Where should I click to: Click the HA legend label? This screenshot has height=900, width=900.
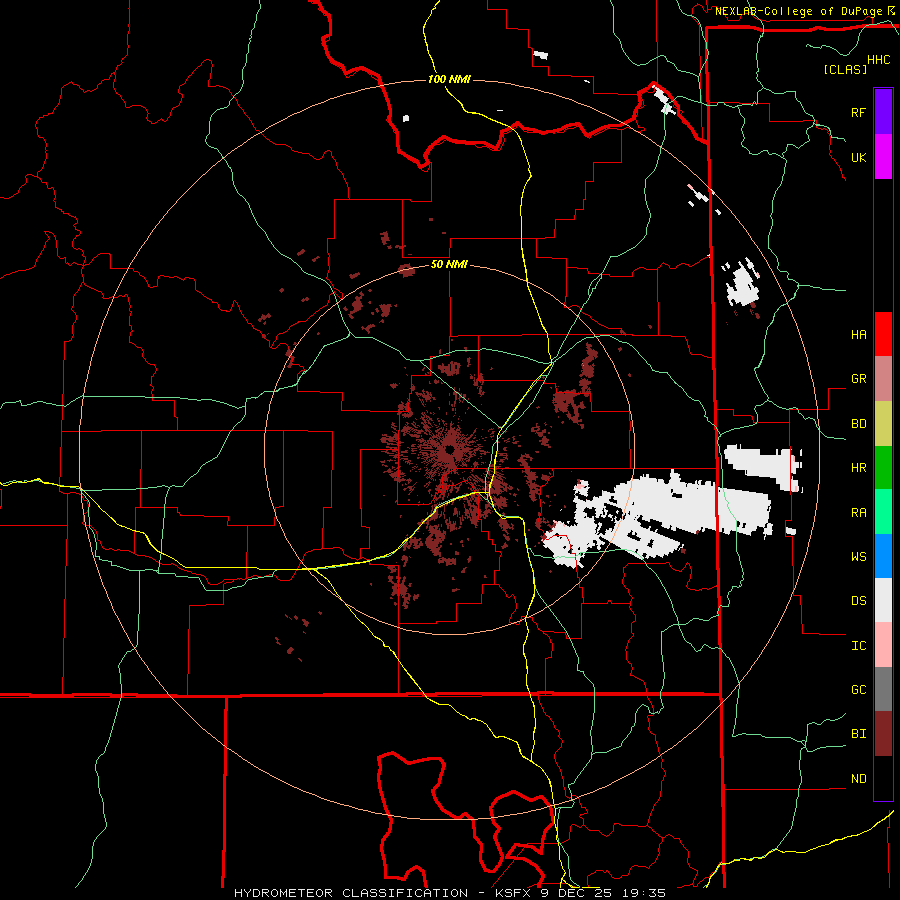coord(858,334)
